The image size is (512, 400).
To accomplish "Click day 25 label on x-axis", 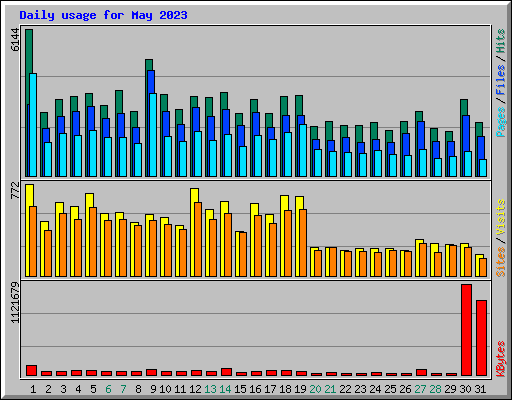I will pos(390,389).
